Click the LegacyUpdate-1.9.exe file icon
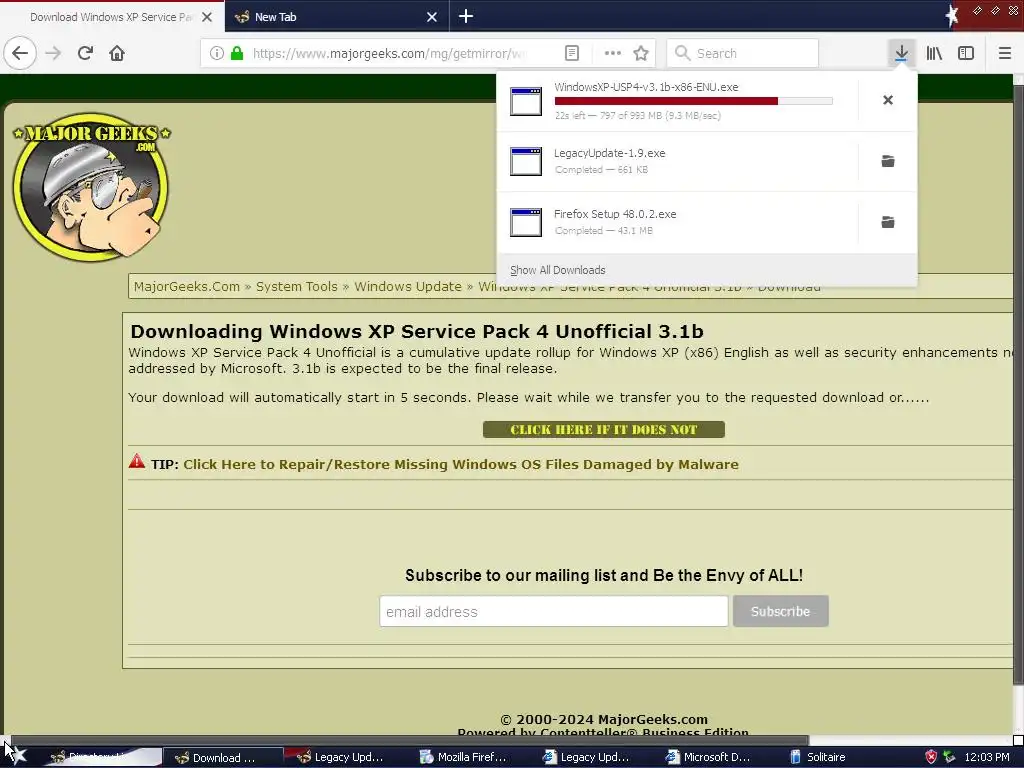This screenshot has width=1024, height=768. [526, 161]
